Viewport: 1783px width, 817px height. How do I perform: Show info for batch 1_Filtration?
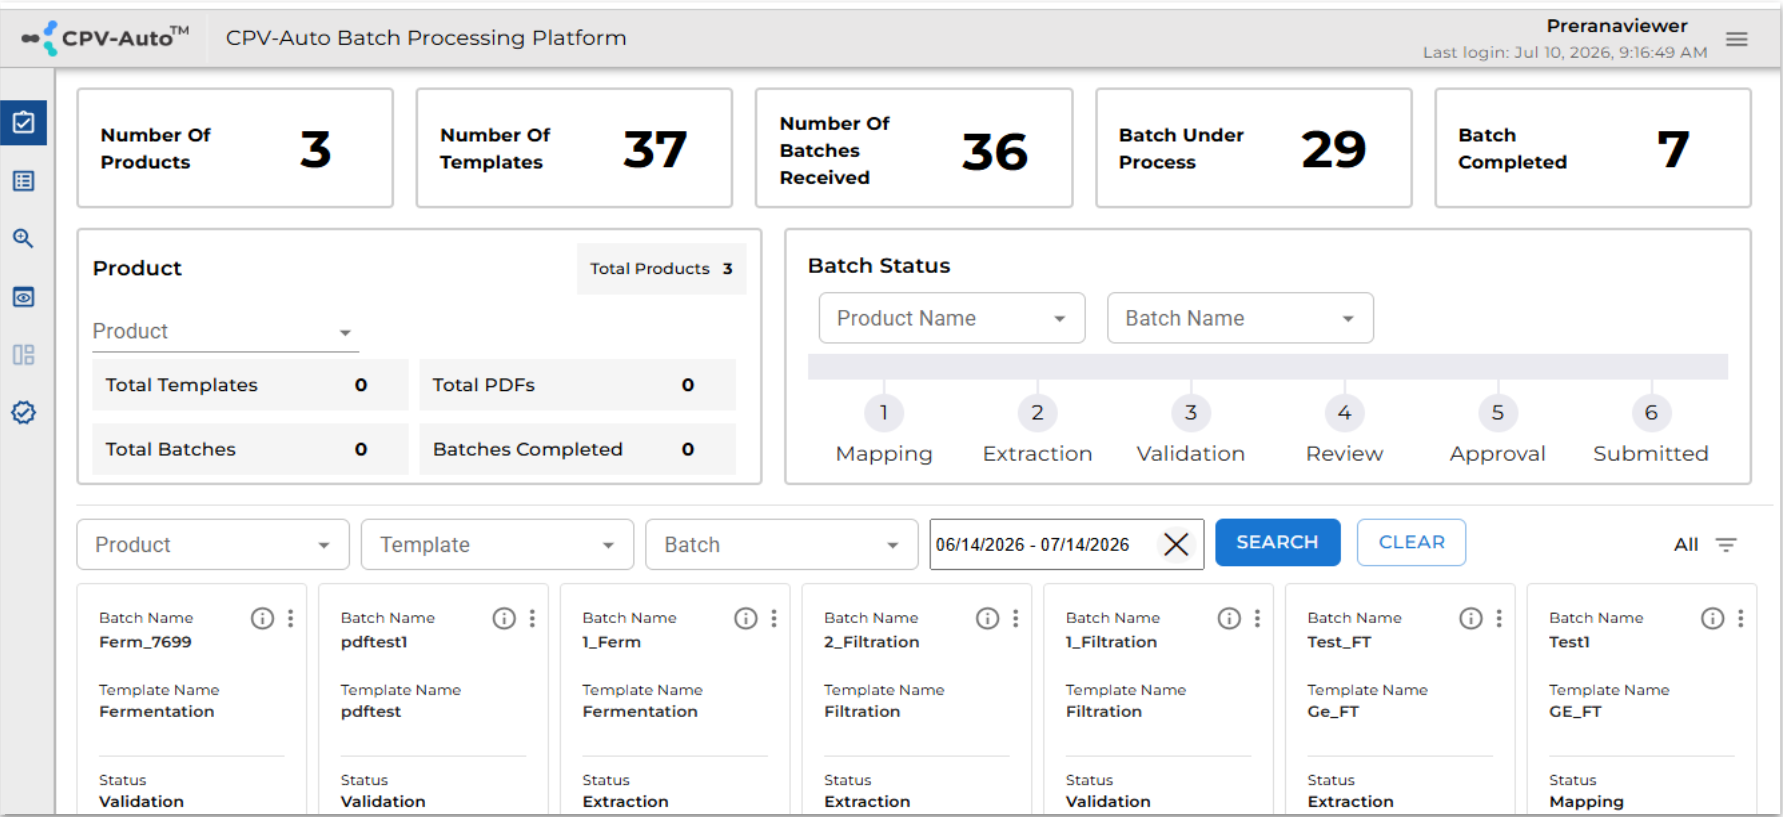coord(1229,618)
